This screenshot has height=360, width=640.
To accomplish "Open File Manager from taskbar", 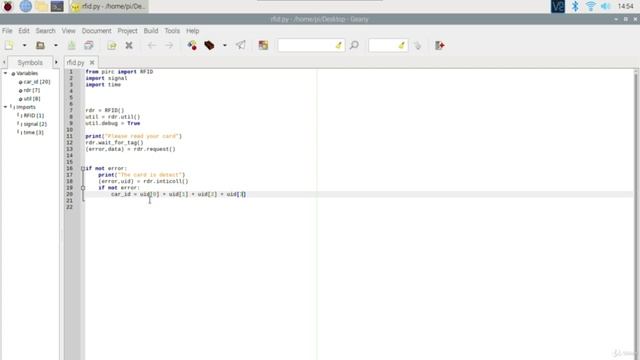I will [x=41, y=6].
